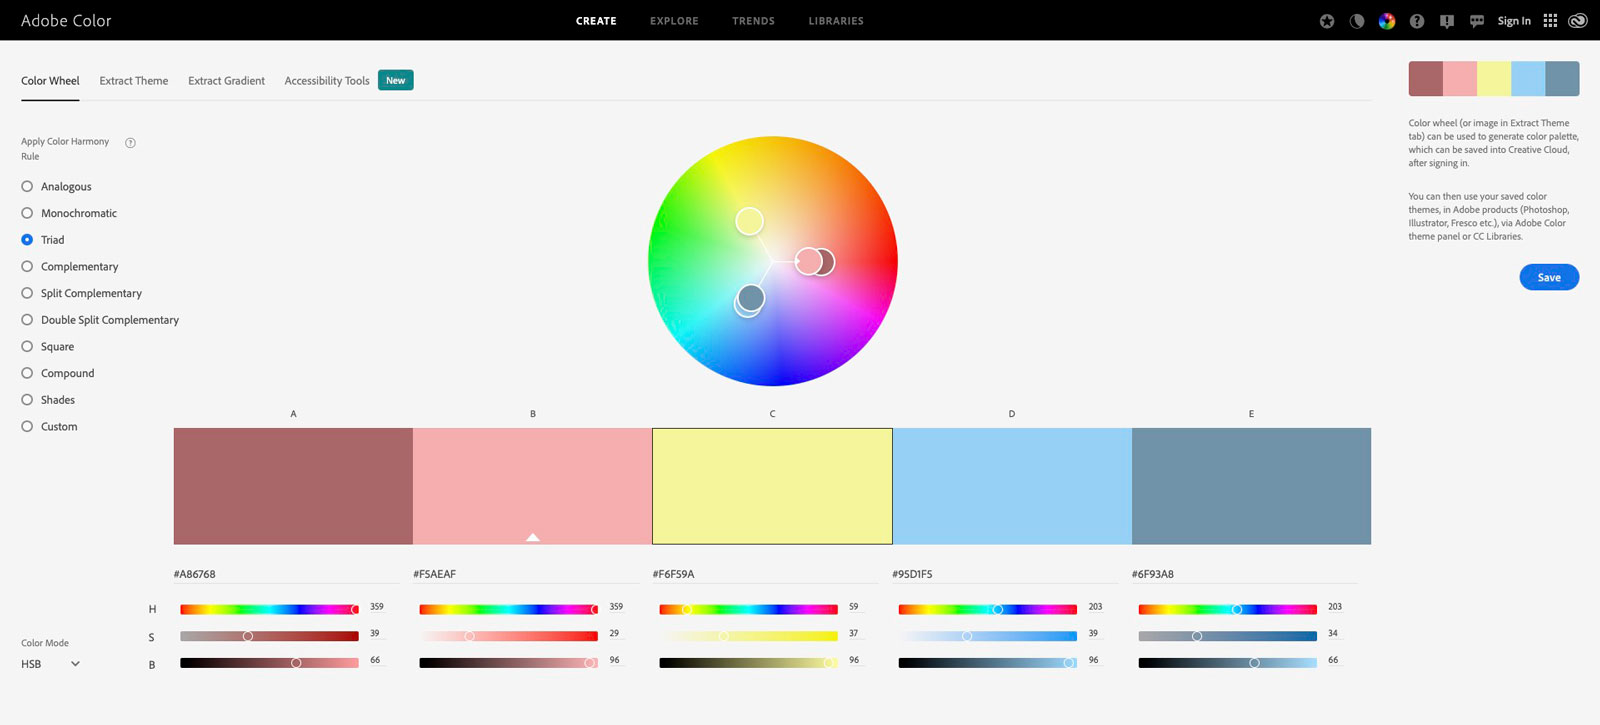This screenshot has height=725, width=1600.
Task: Click the Sign In link
Action: (1513, 21)
